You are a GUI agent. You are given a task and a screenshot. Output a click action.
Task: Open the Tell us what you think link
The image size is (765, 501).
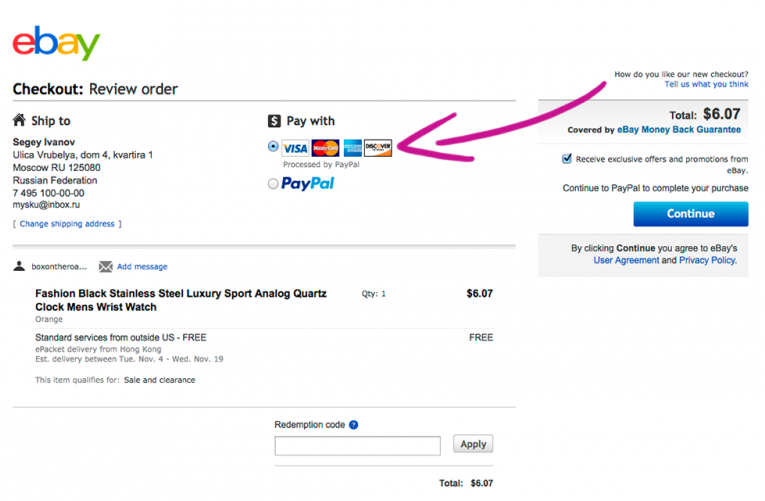tap(706, 84)
